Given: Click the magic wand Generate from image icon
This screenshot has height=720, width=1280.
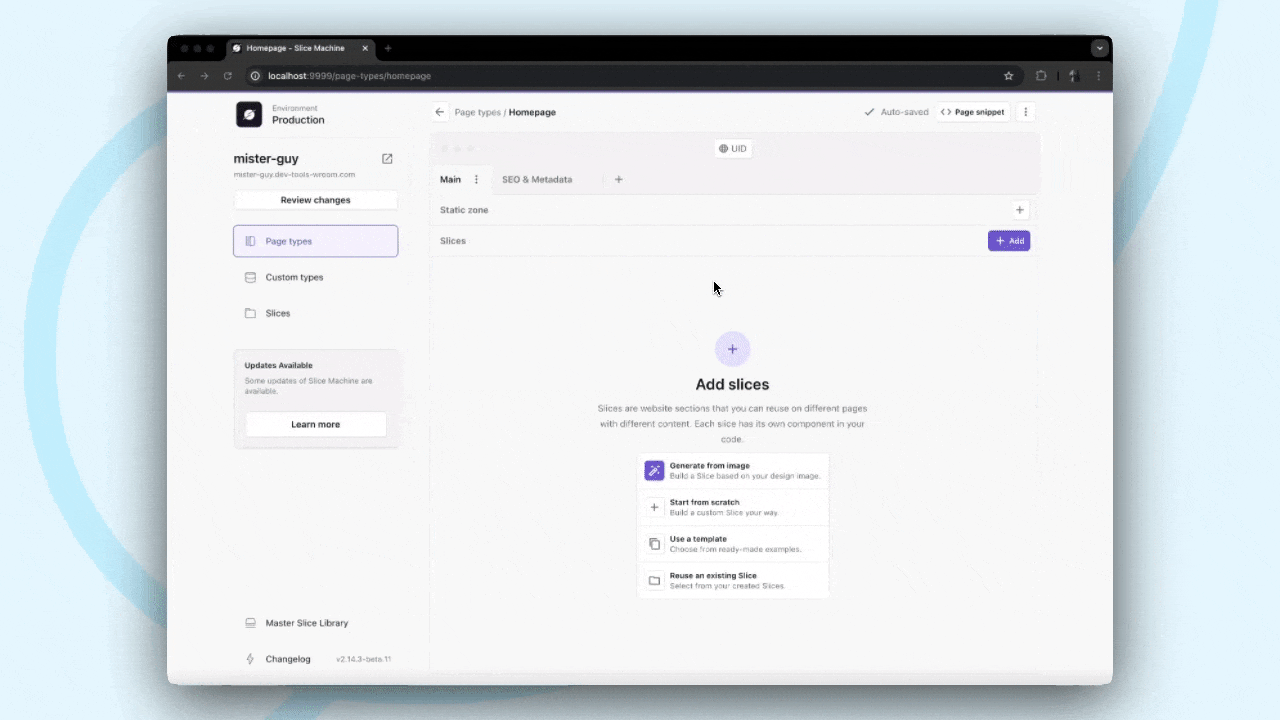Looking at the screenshot, I should tap(654, 470).
